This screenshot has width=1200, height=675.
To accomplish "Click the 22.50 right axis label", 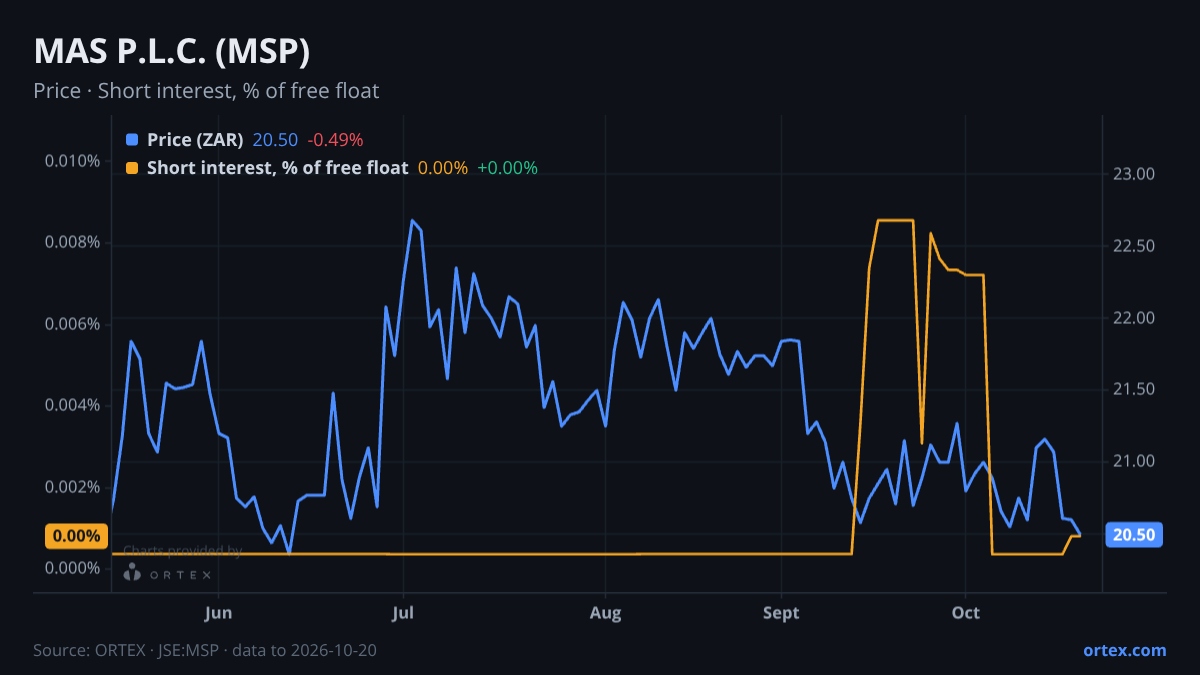I will tap(1134, 246).
